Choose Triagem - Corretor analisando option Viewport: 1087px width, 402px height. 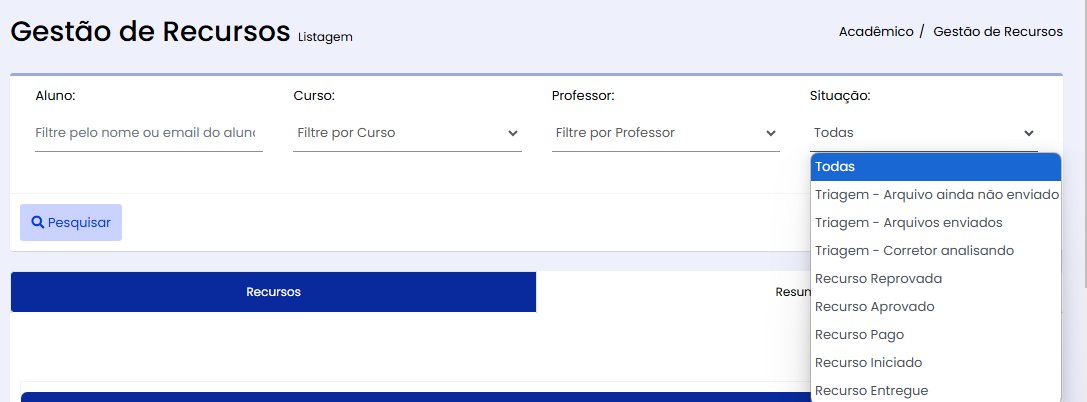(x=936, y=250)
